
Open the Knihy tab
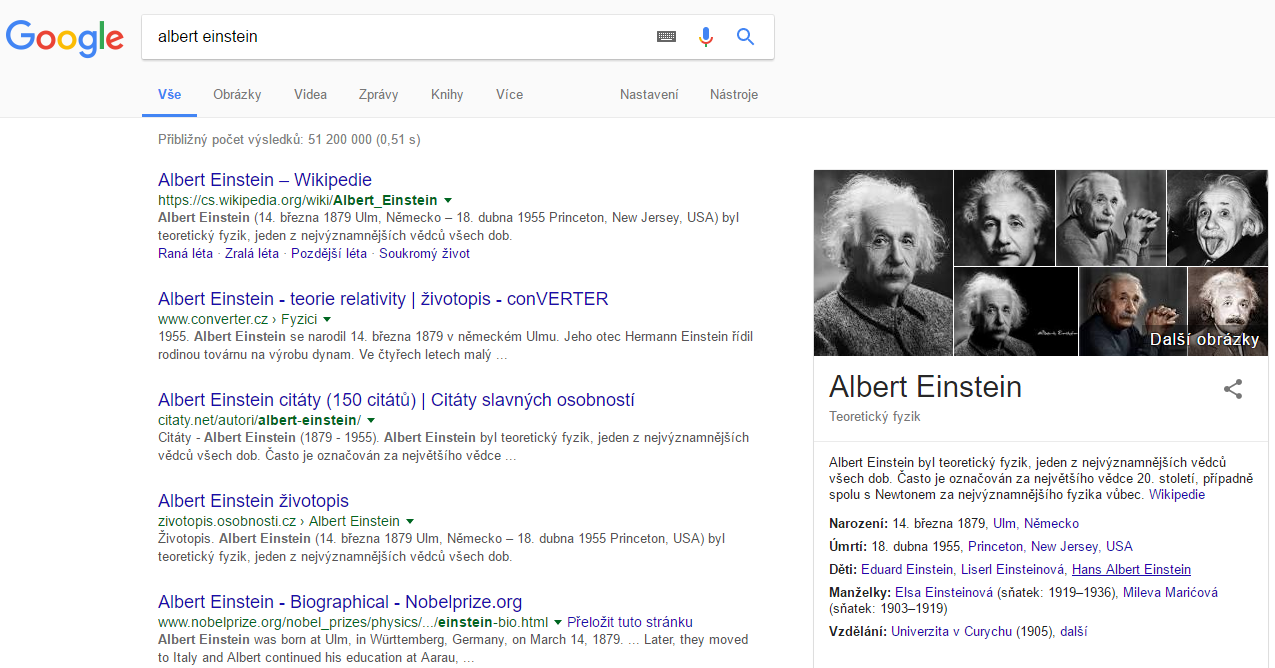(x=447, y=95)
